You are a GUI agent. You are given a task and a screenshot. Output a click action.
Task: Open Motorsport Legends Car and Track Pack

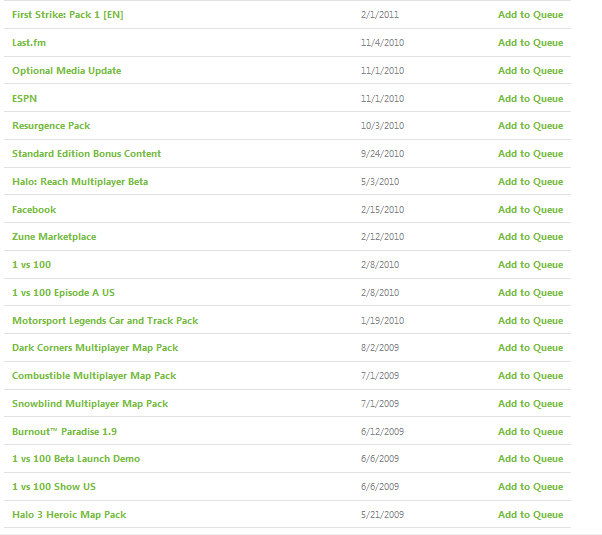105,321
